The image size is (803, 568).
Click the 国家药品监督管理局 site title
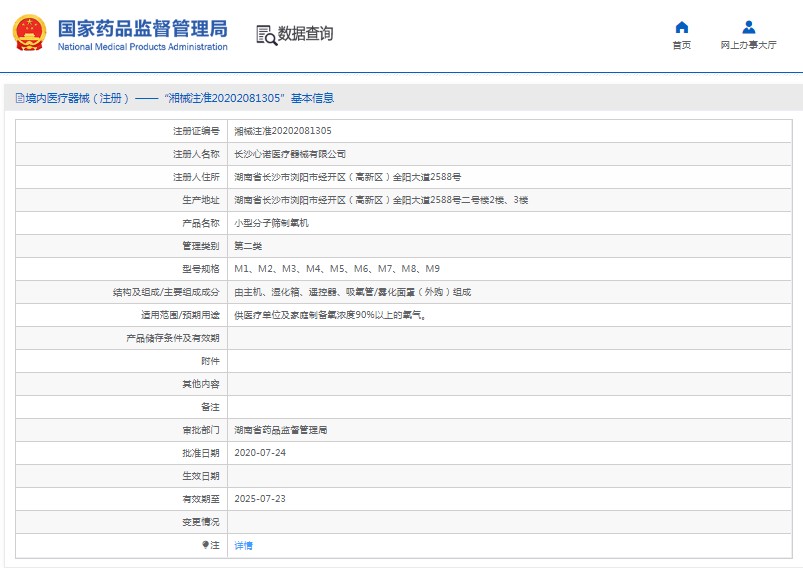(x=142, y=28)
